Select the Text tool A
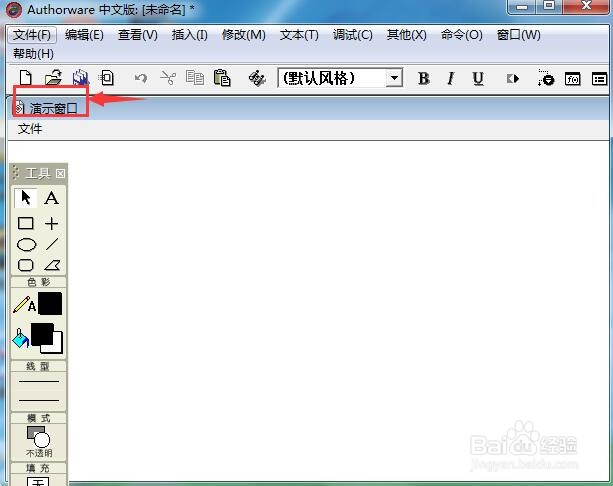 tap(52, 198)
